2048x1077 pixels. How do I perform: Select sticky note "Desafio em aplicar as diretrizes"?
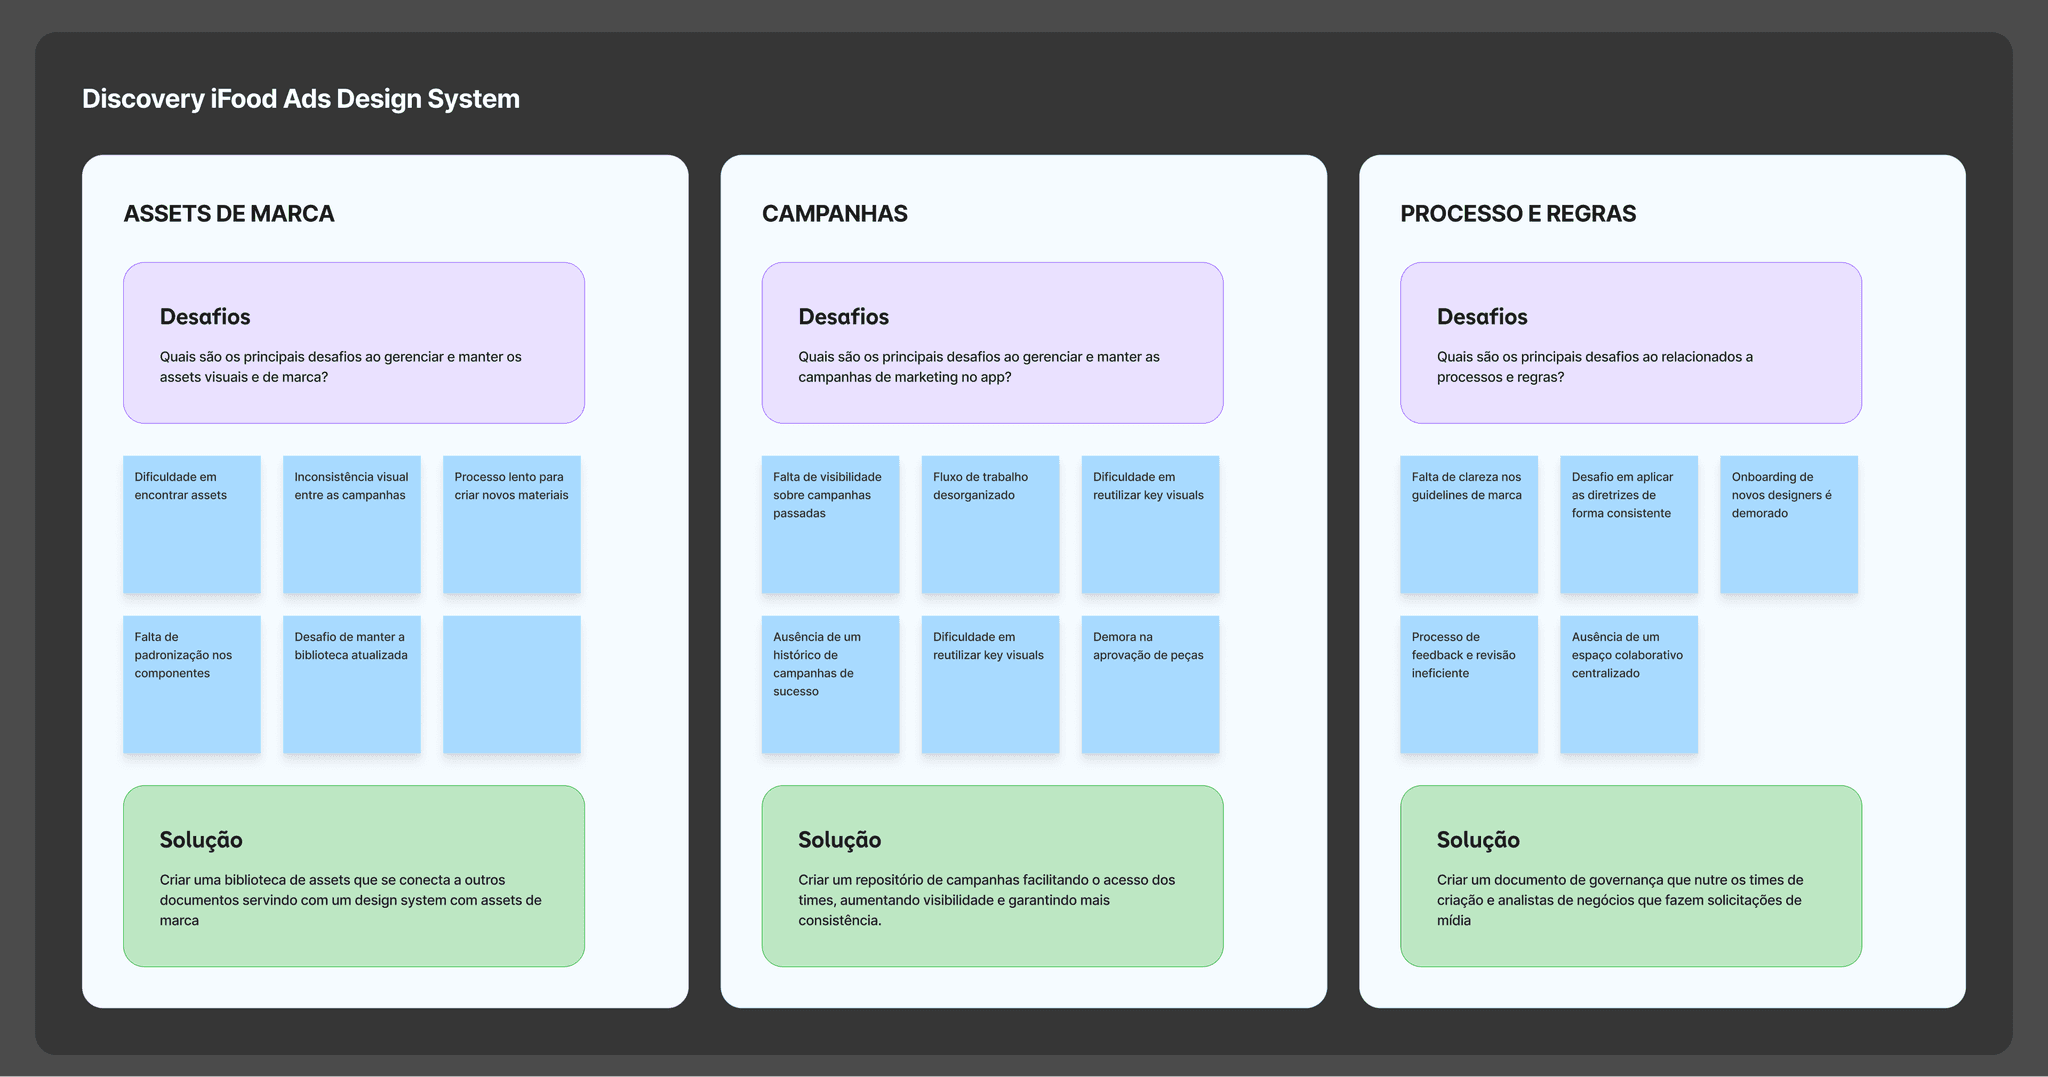[1629, 525]
